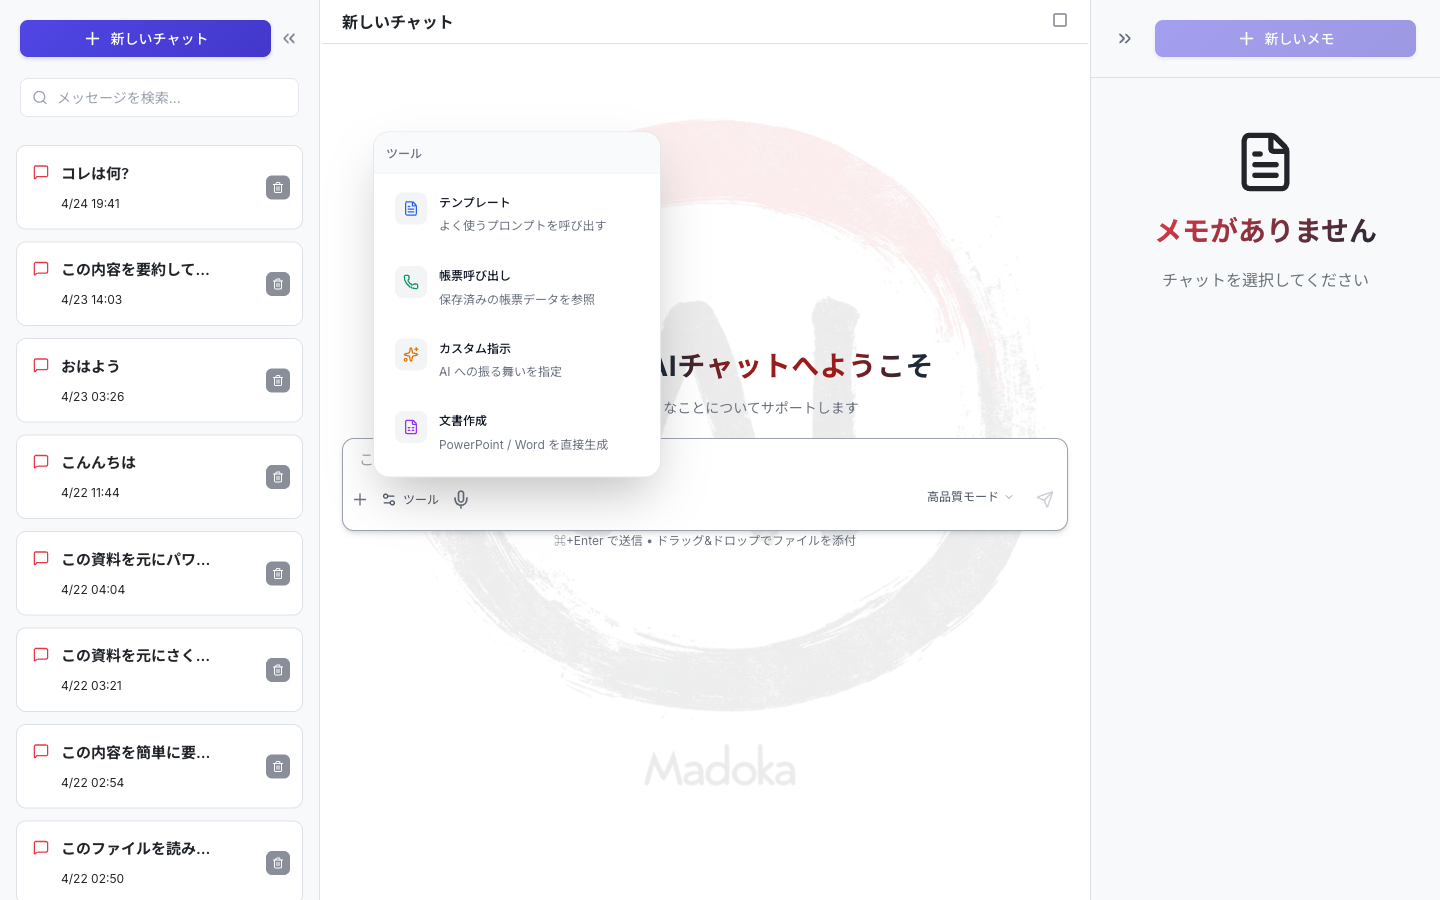The height and width of the screenshot is (900, 1440).
Task: Start voice input with microphone icon
Action: pyautogui.click(x=461, y=499)
